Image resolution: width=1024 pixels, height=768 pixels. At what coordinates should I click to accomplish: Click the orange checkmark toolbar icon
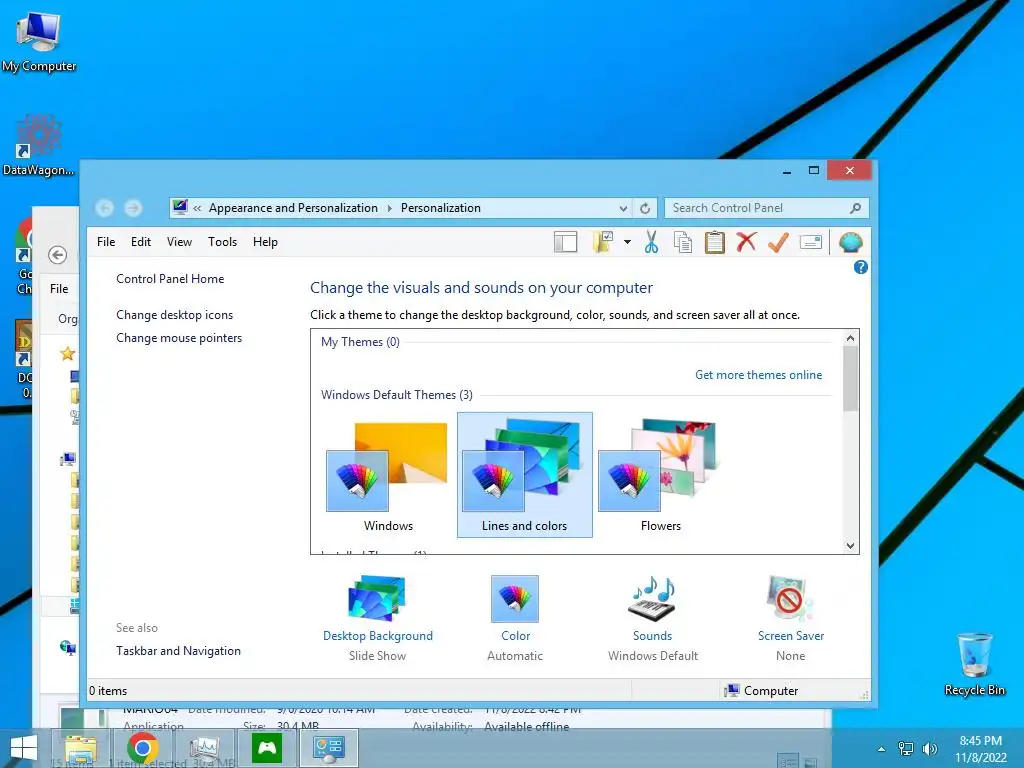[778, 242]
